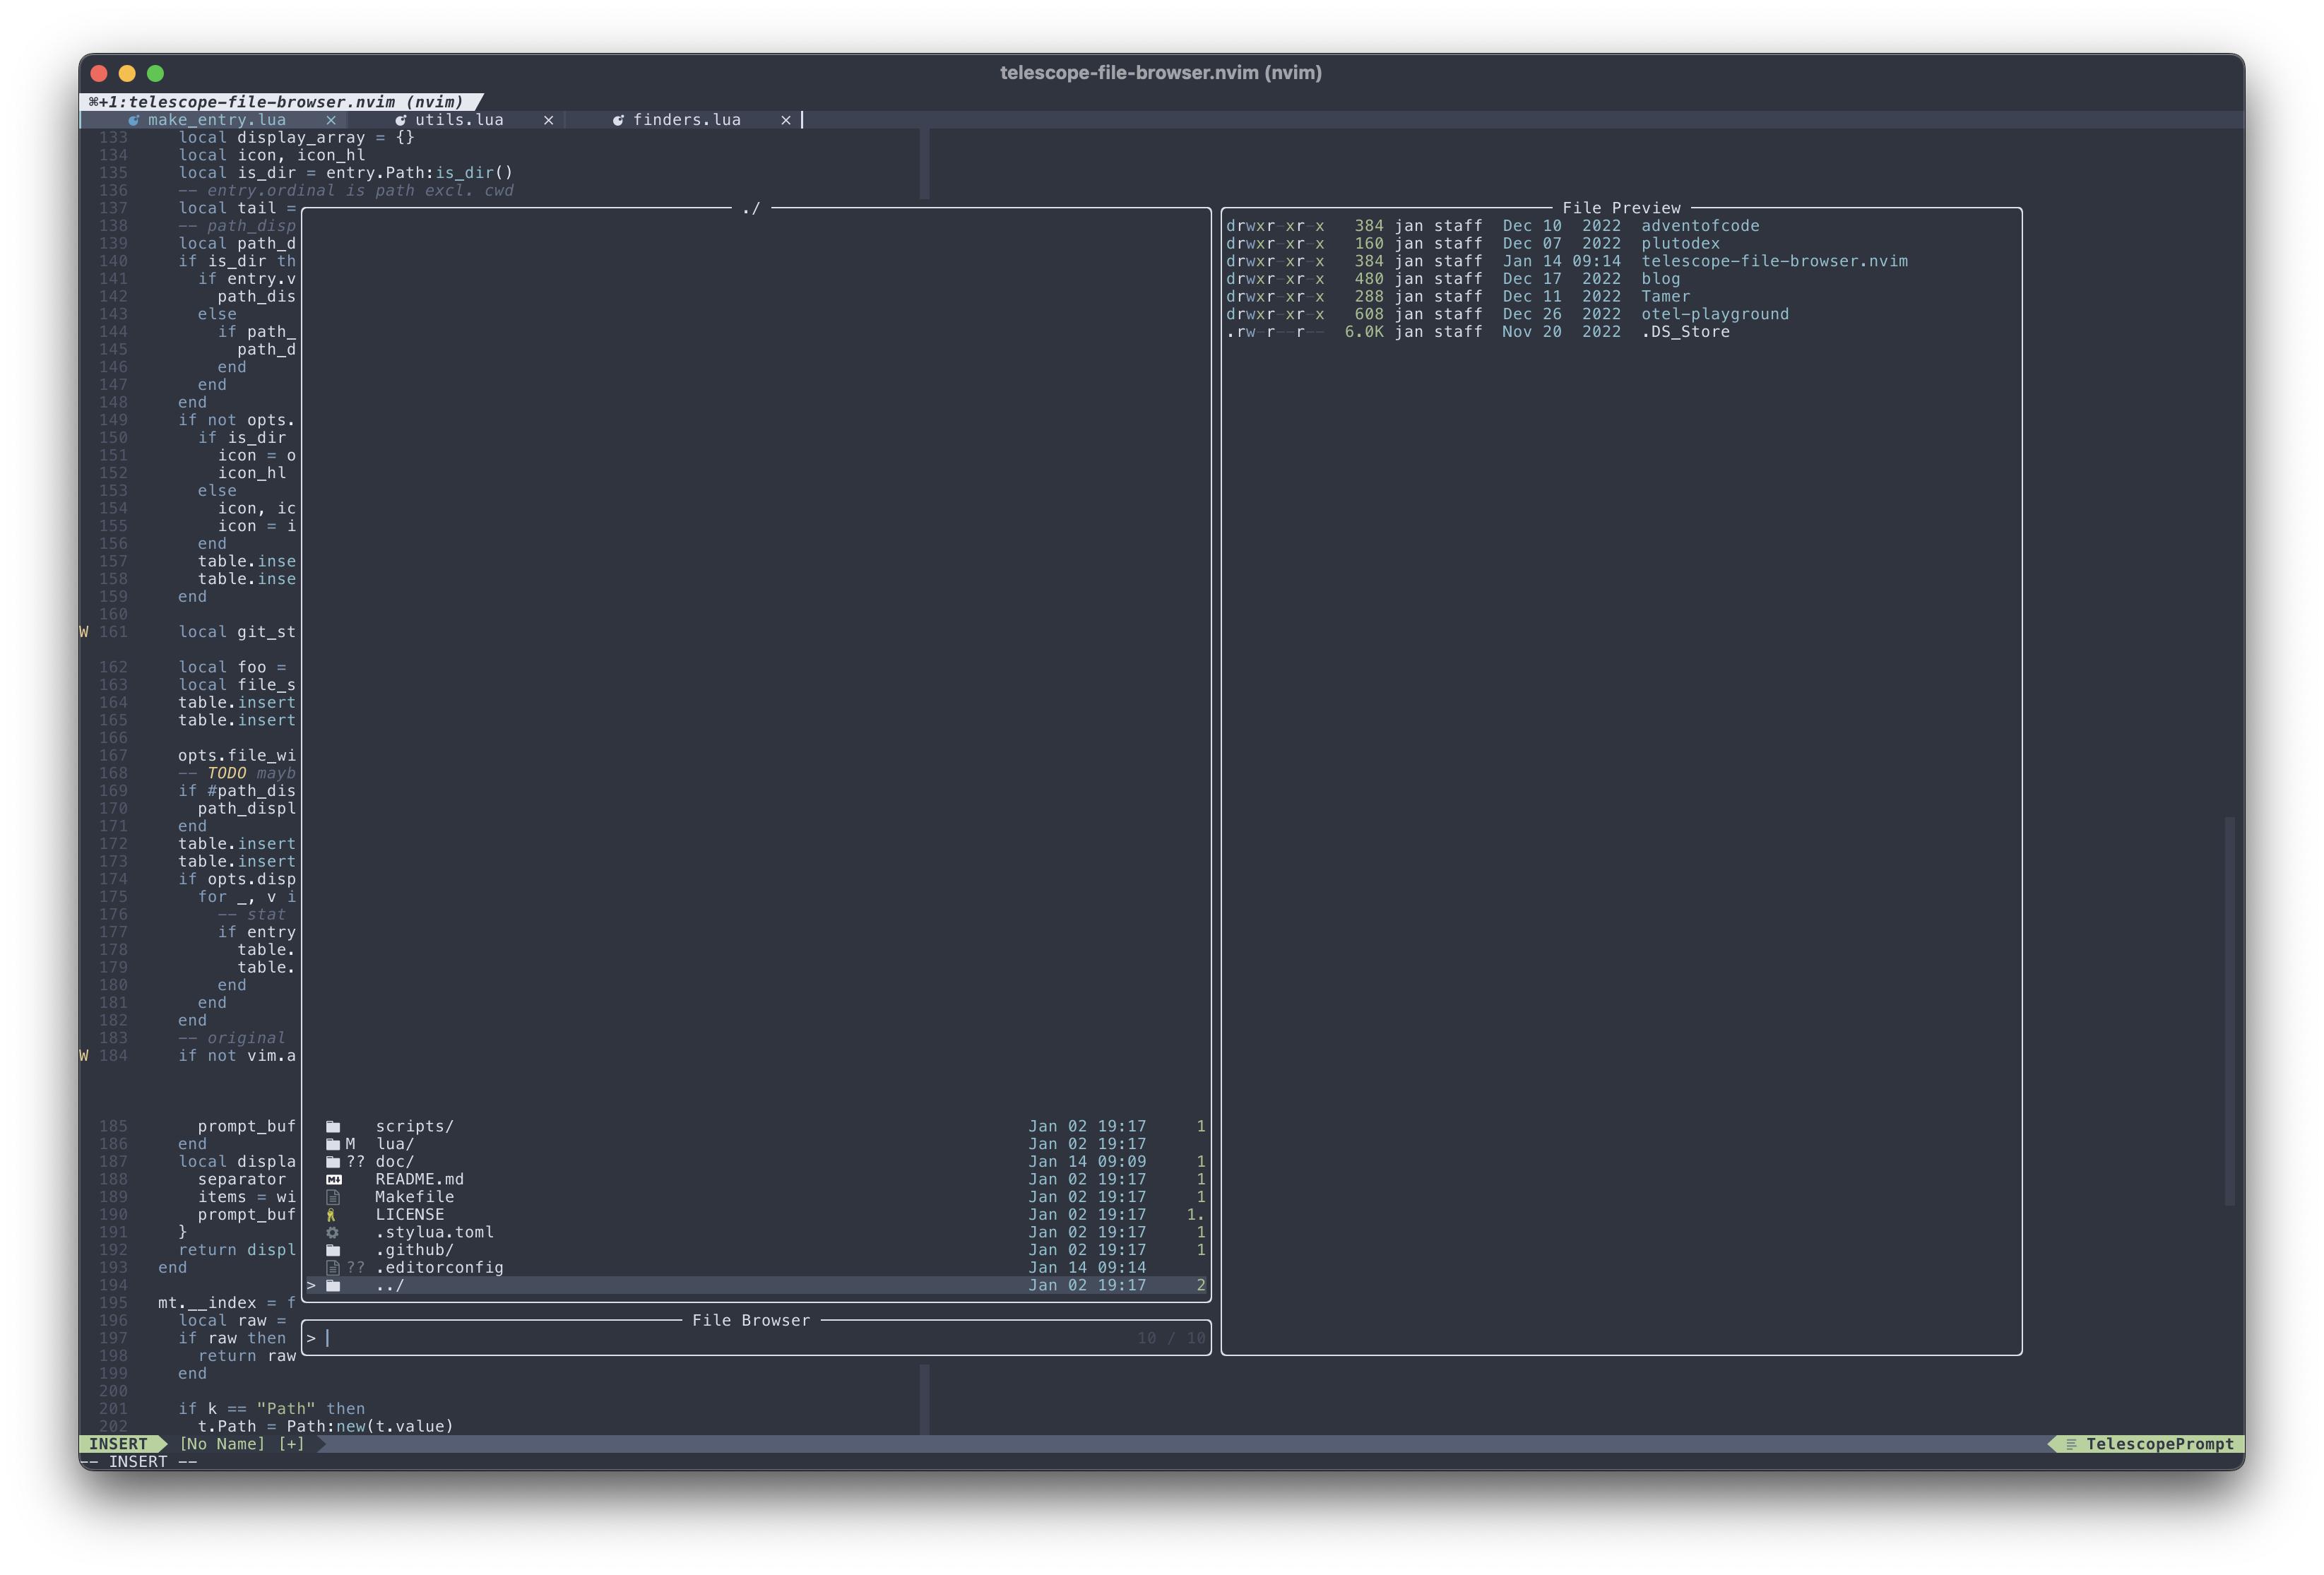Click the gear icon beside .stylua.toml
This screenshot has width=2324, height=1575.
tap(332, 1233)
